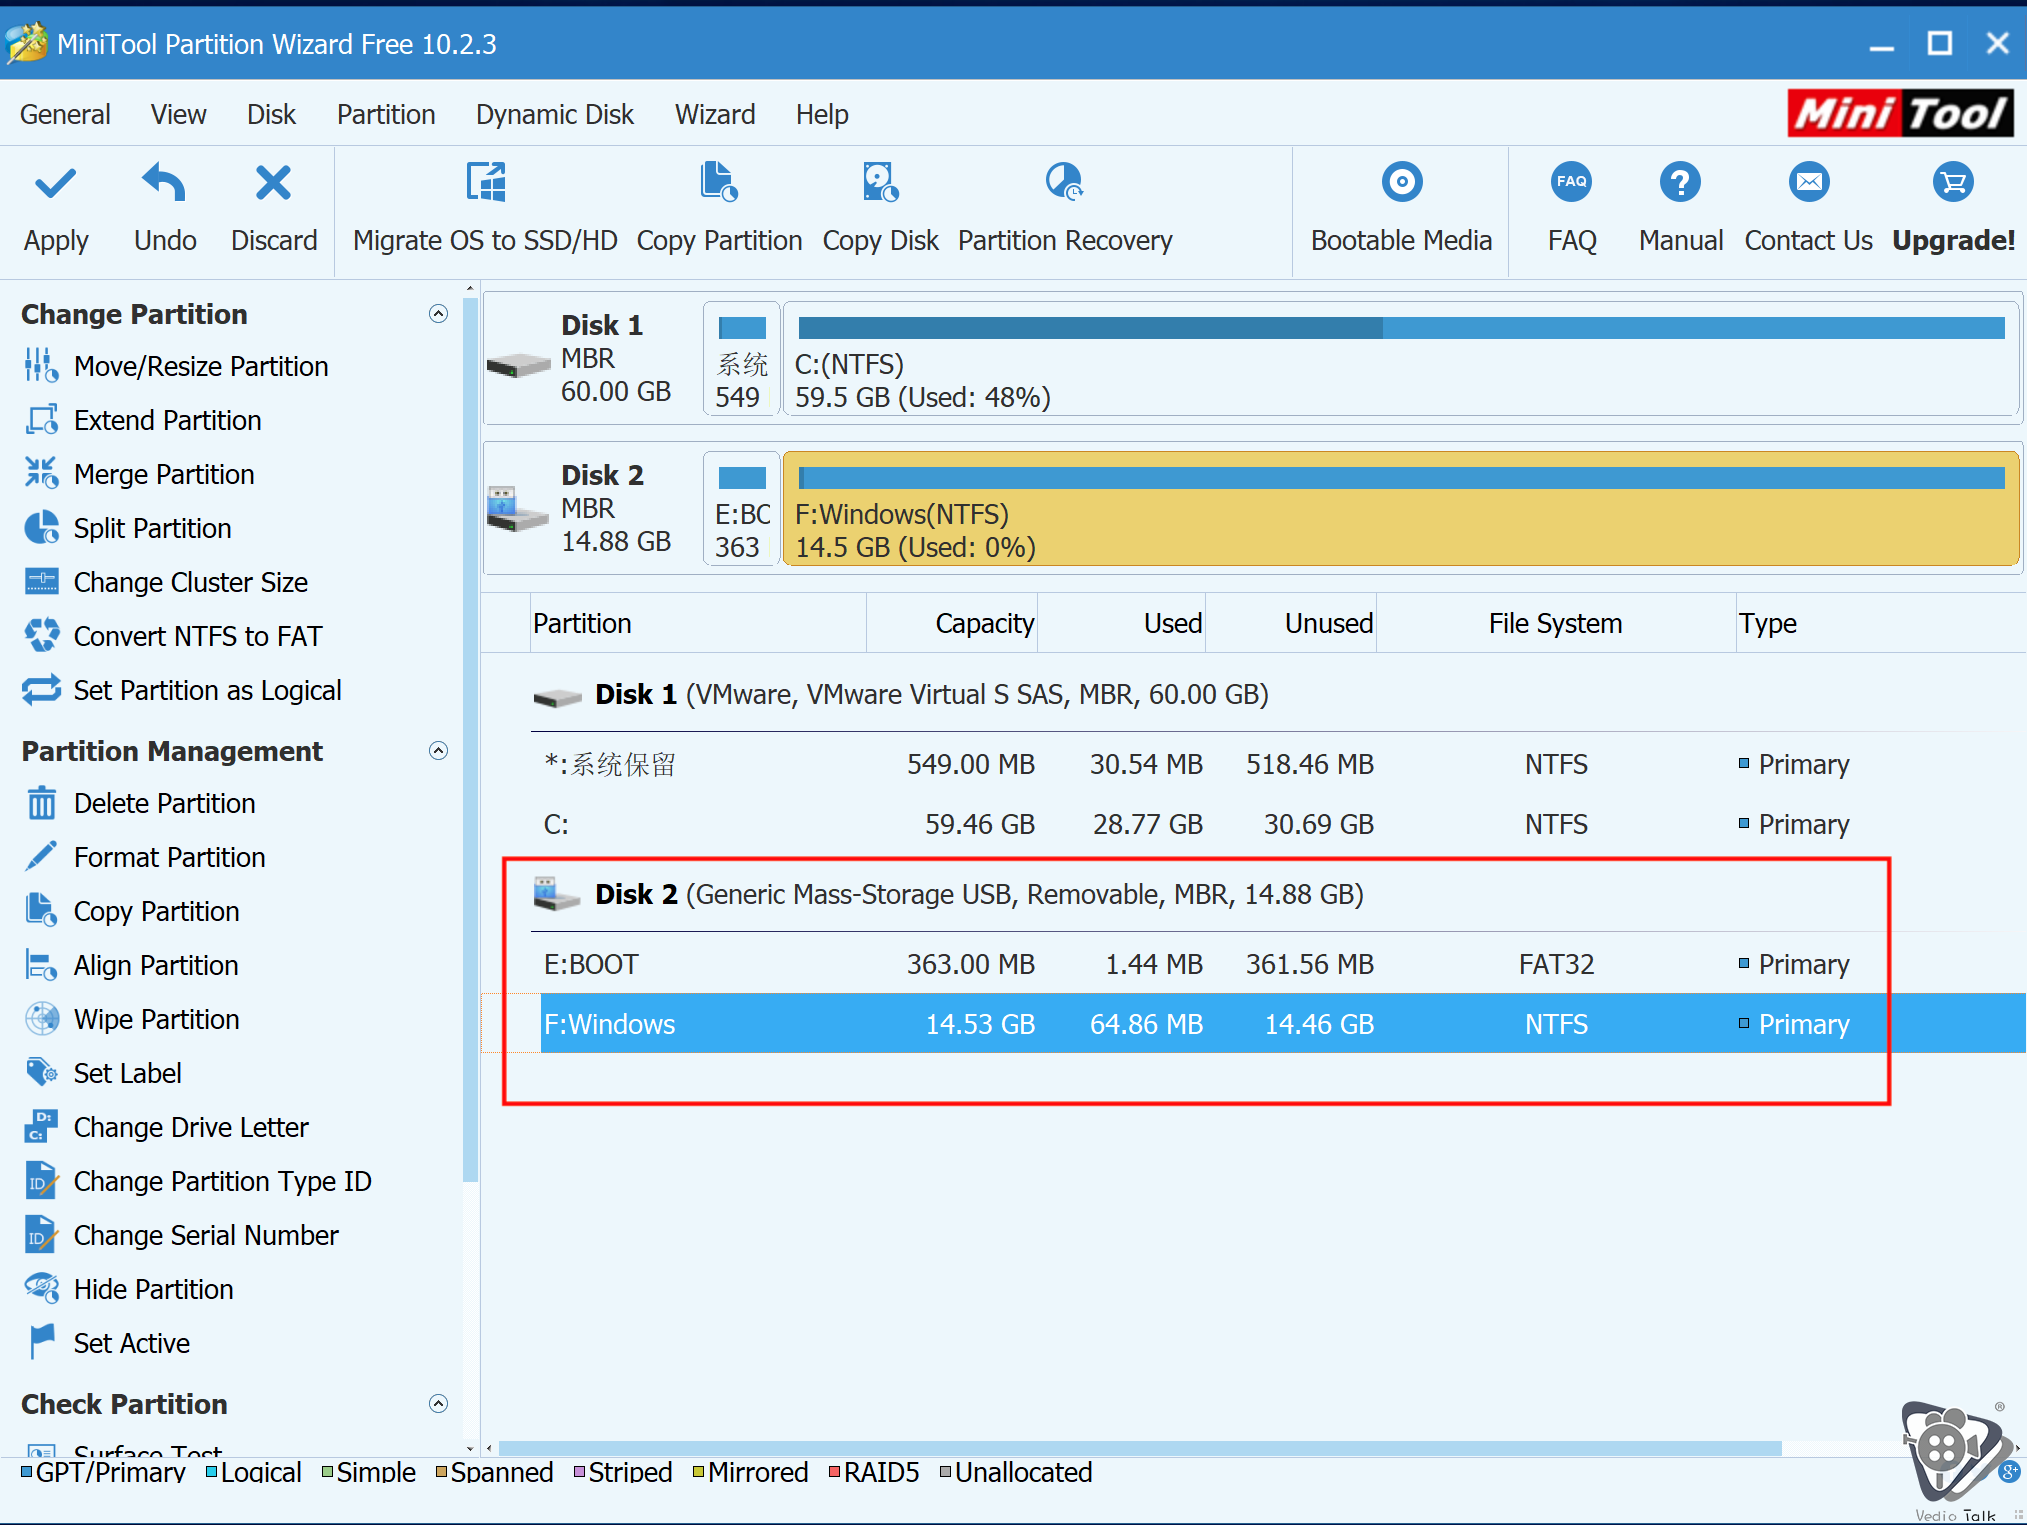Click Copy Partition in sidebar
Image resolution: width=2027 pixels, height=1525 pixels.
(131, 911)
